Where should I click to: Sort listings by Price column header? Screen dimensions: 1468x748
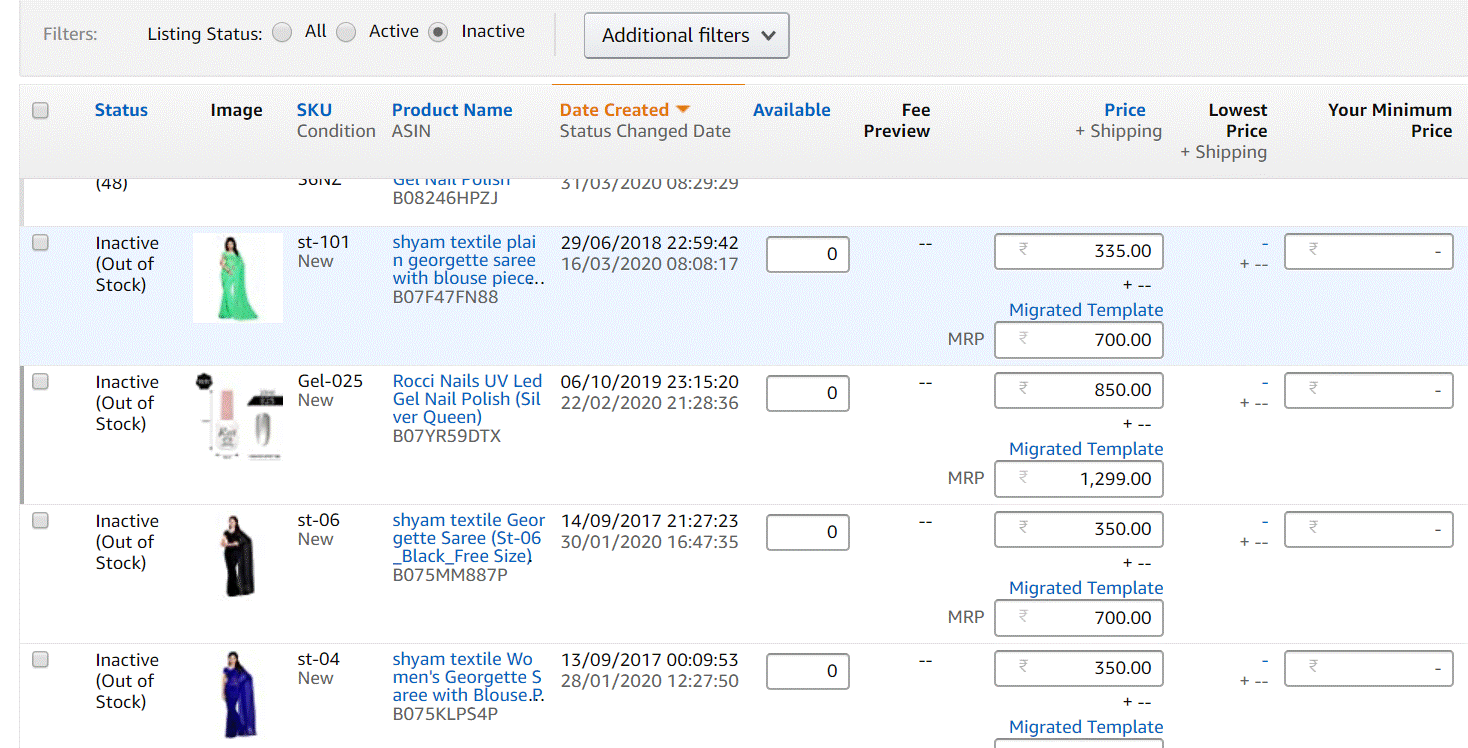pyautogui.click(x=1124, y=110)
